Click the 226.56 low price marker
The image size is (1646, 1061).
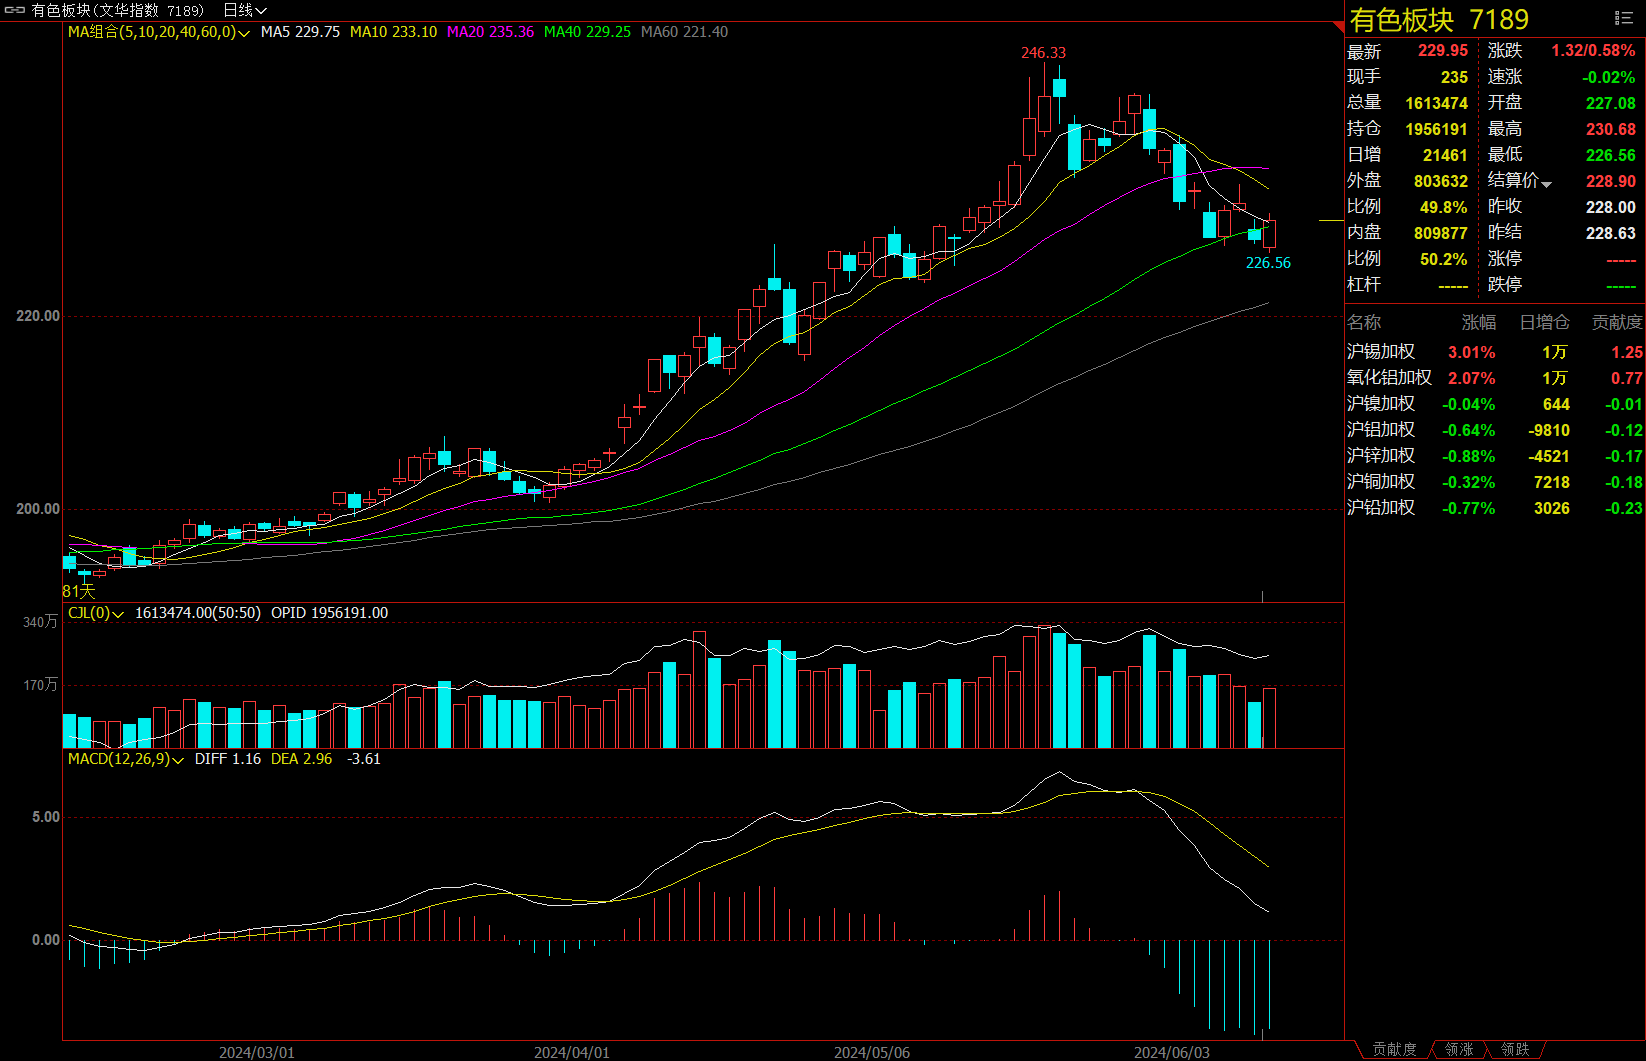pyautogui.click(x=1268, y=263)
